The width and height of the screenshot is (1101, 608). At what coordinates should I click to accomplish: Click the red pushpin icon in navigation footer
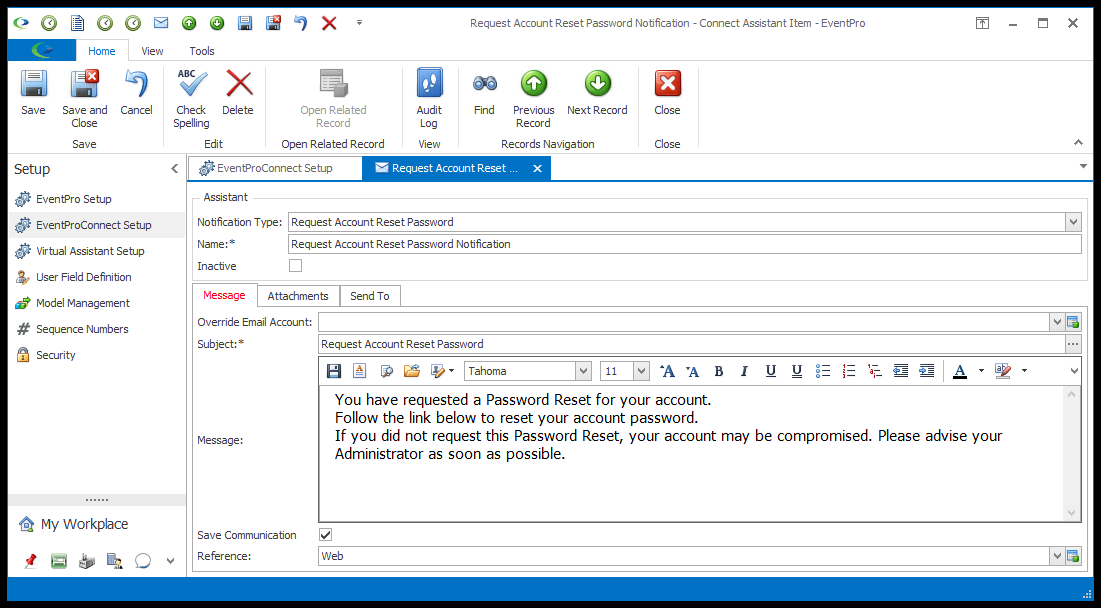(x=30, y=561)
